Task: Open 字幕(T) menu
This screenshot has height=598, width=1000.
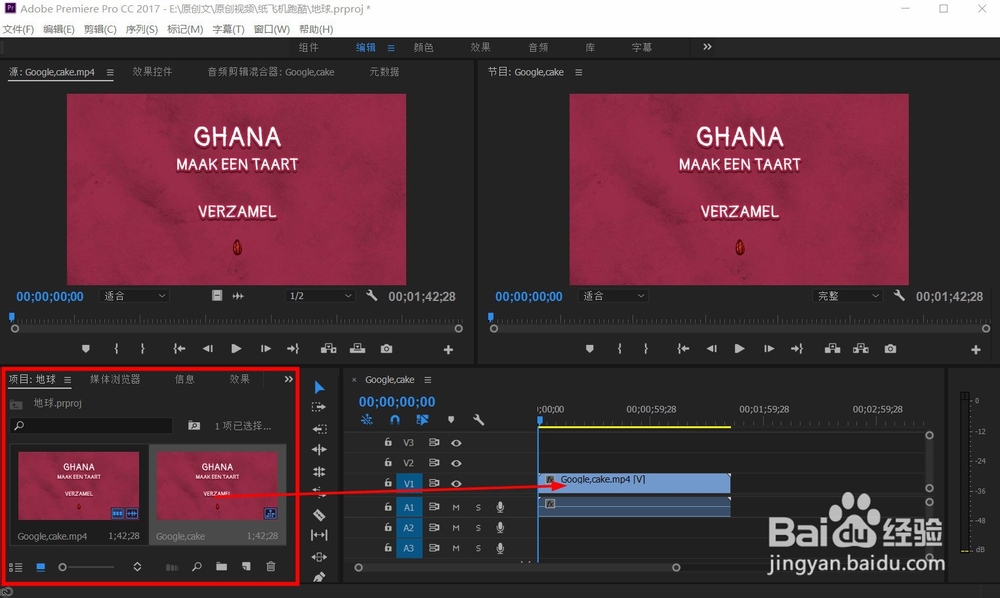Action: (x=228, y=29)
